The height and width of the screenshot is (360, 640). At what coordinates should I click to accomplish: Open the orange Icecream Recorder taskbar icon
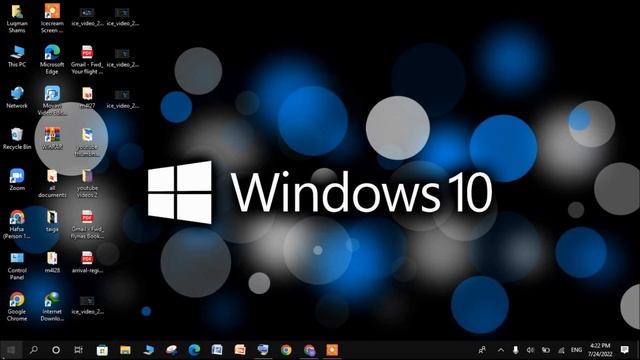tap(332, 350)
